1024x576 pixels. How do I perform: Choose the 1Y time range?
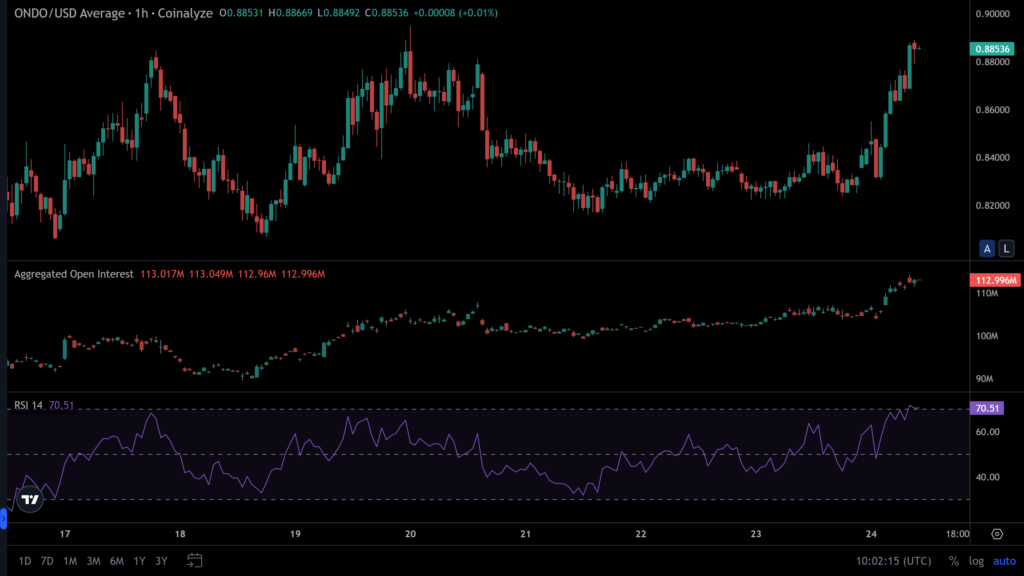point(140,560)
